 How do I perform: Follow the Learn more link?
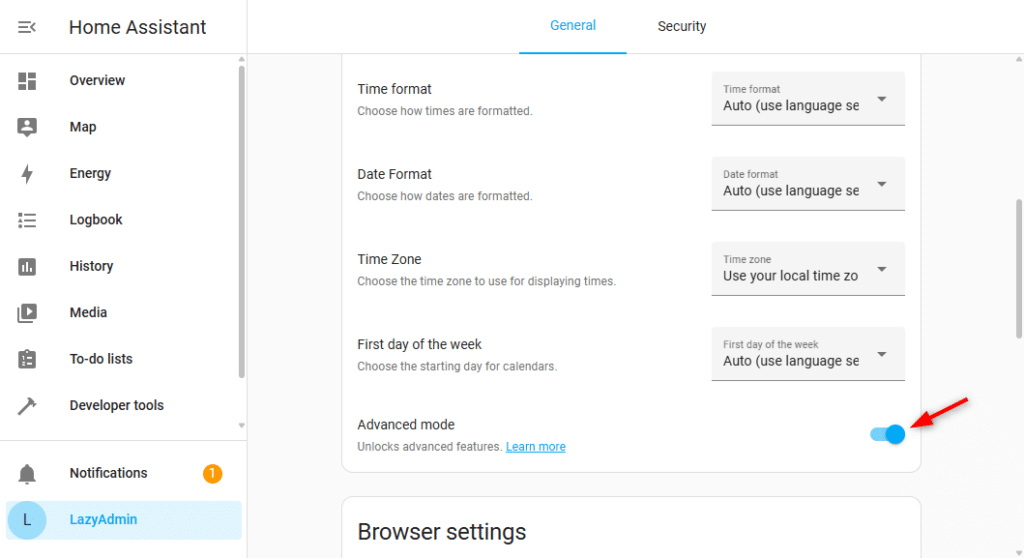[x=535, y=447]
